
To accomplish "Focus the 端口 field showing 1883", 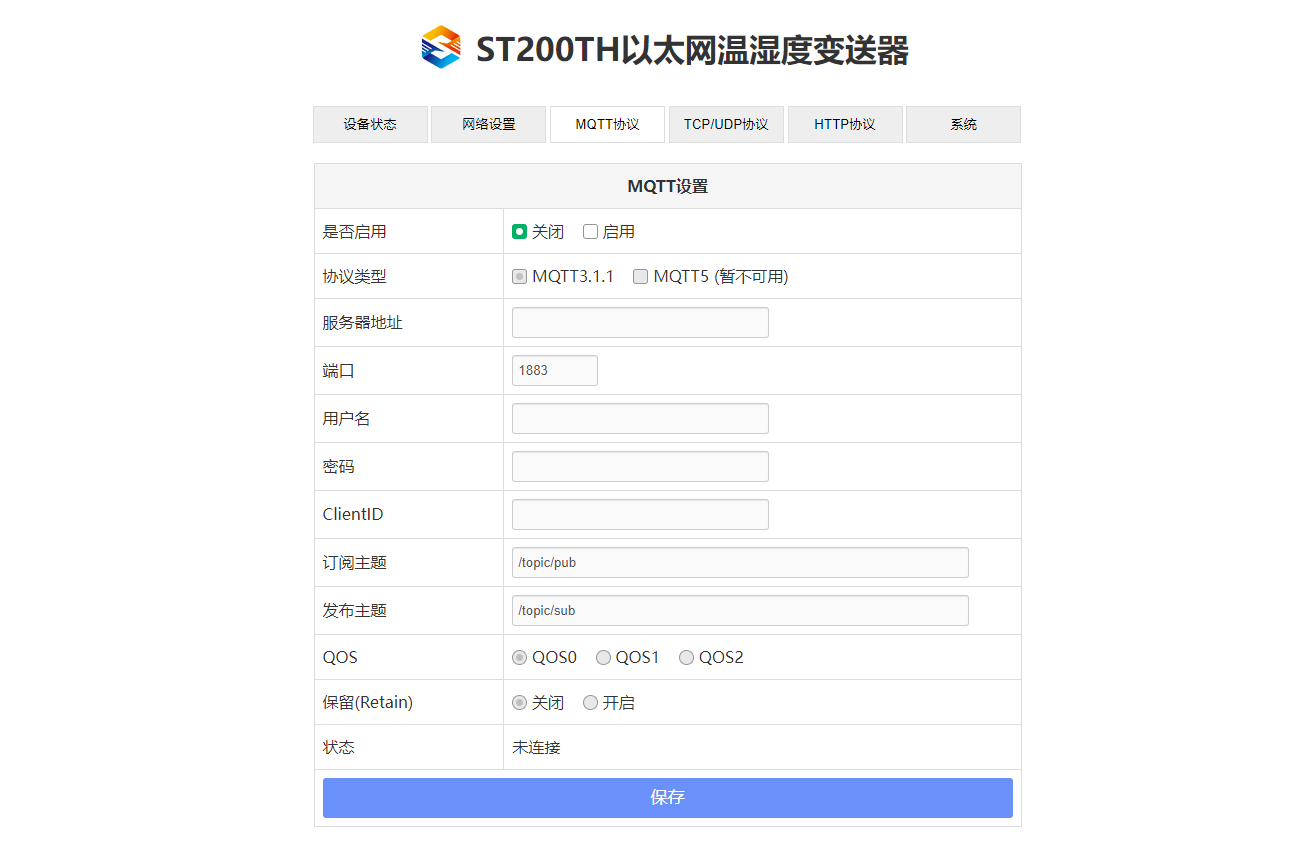I will click(554, 371).
